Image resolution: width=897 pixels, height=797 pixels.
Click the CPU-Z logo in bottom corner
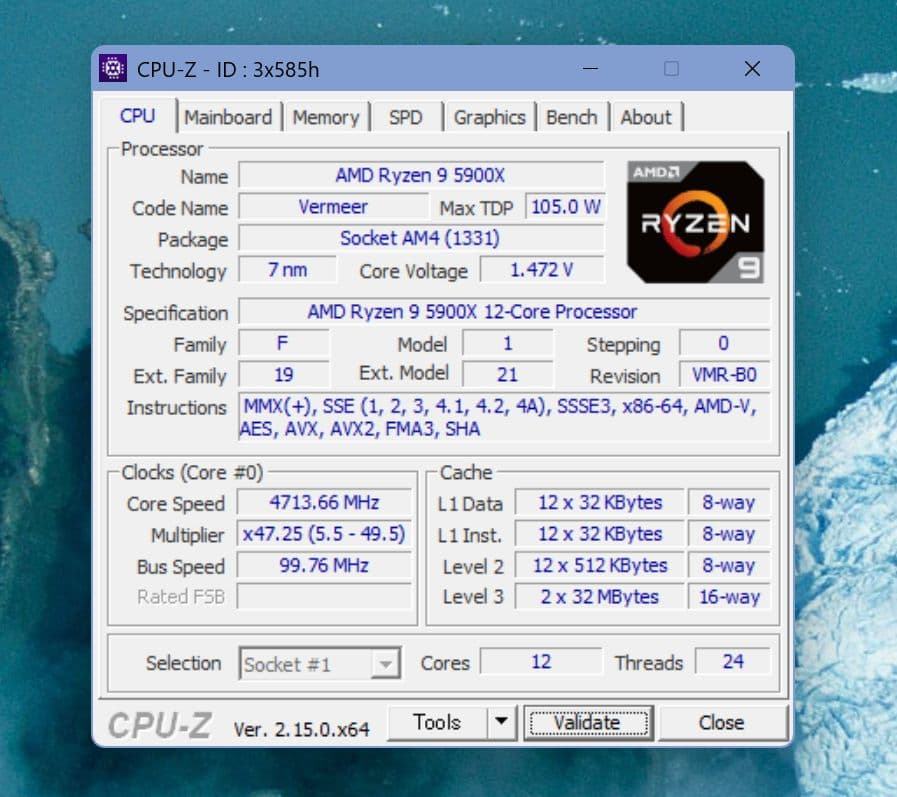coord(160,722)
